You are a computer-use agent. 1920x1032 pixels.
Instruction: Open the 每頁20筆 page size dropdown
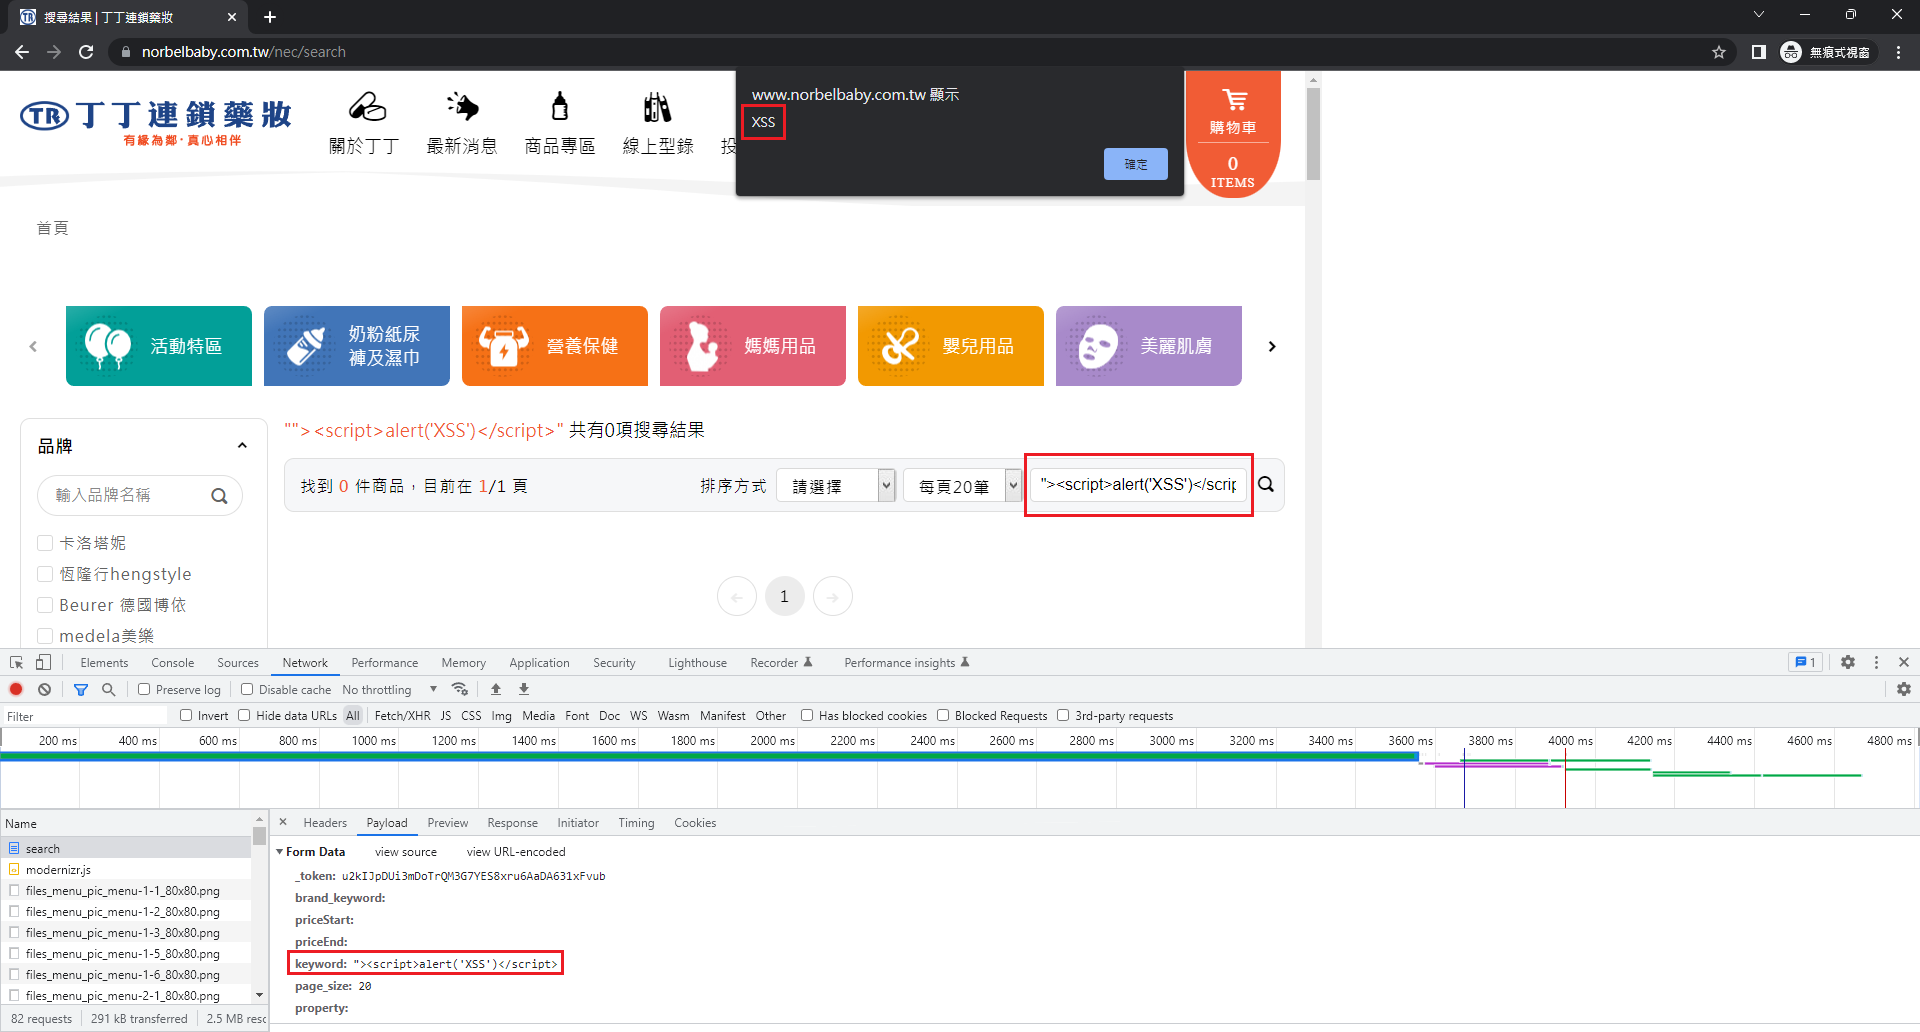tap(962, 486)
